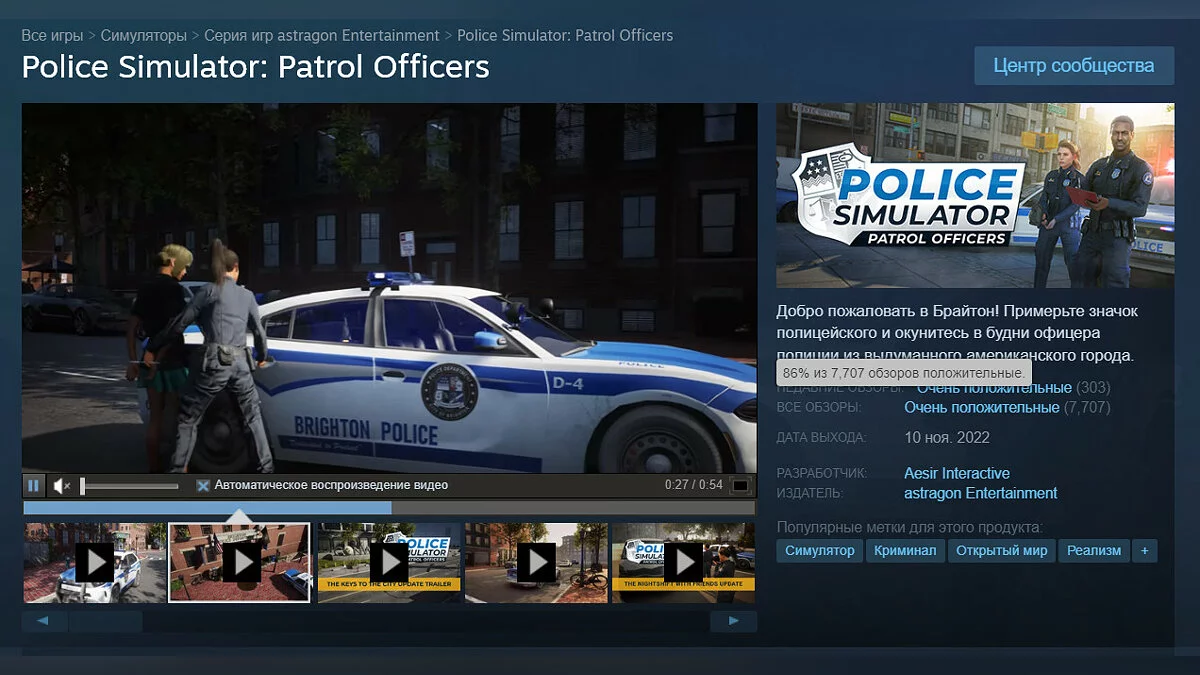The height and width of the screenshot is (675, 1200).
Task: Click the Police Simulator header capsule image
Action: (975, 195)
